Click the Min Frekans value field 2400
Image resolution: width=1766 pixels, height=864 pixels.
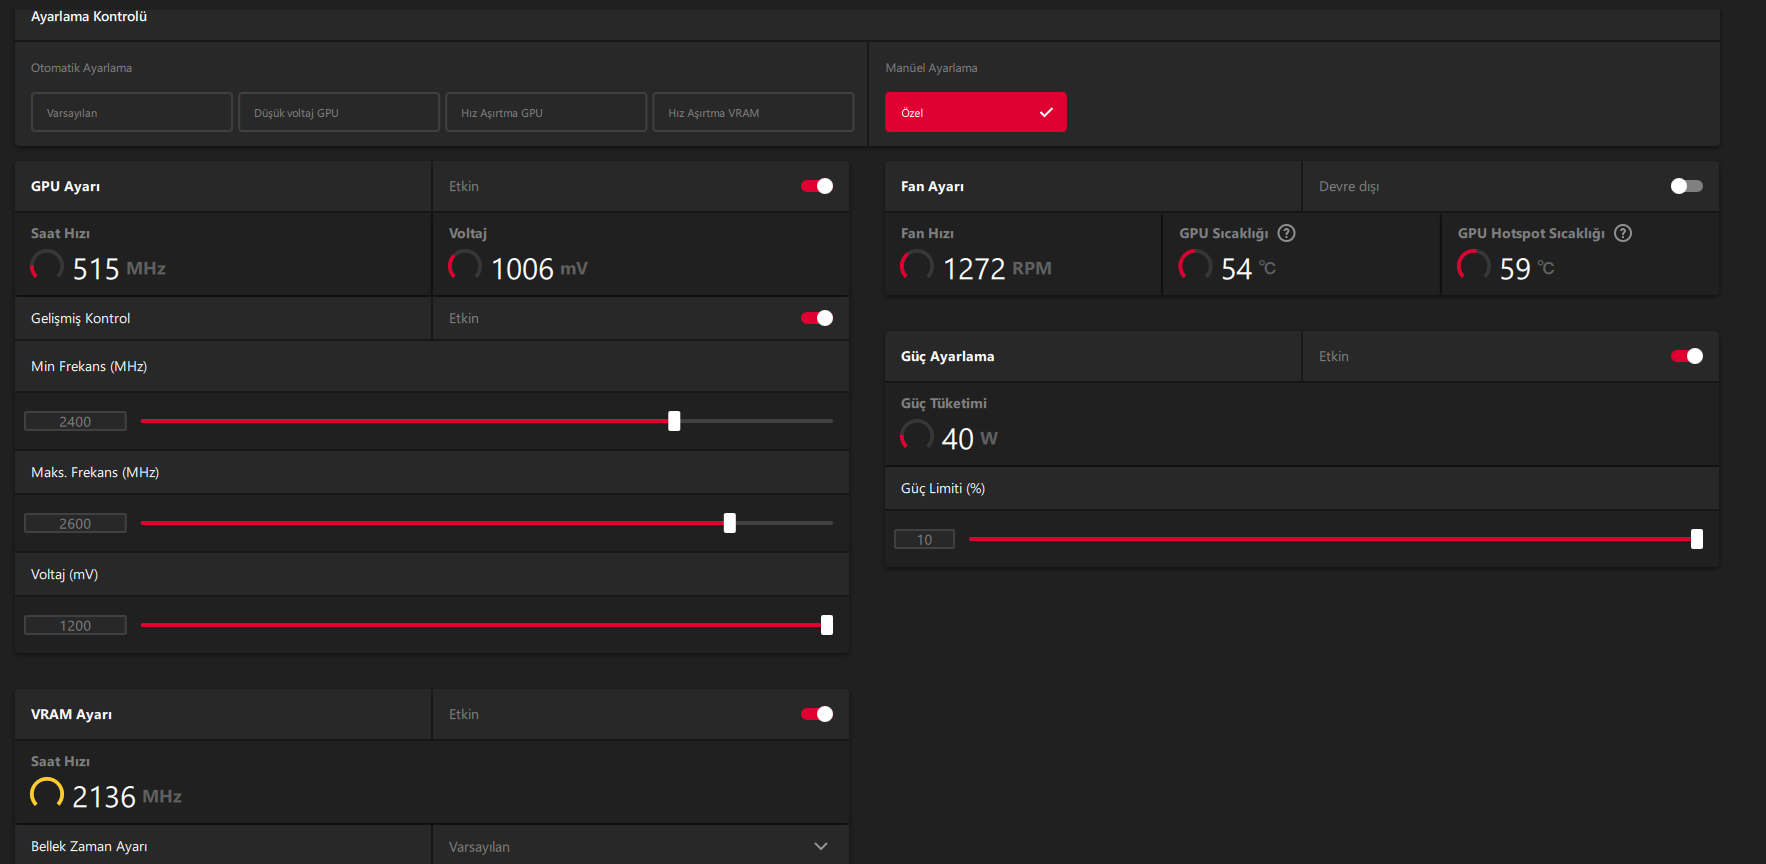75,422
